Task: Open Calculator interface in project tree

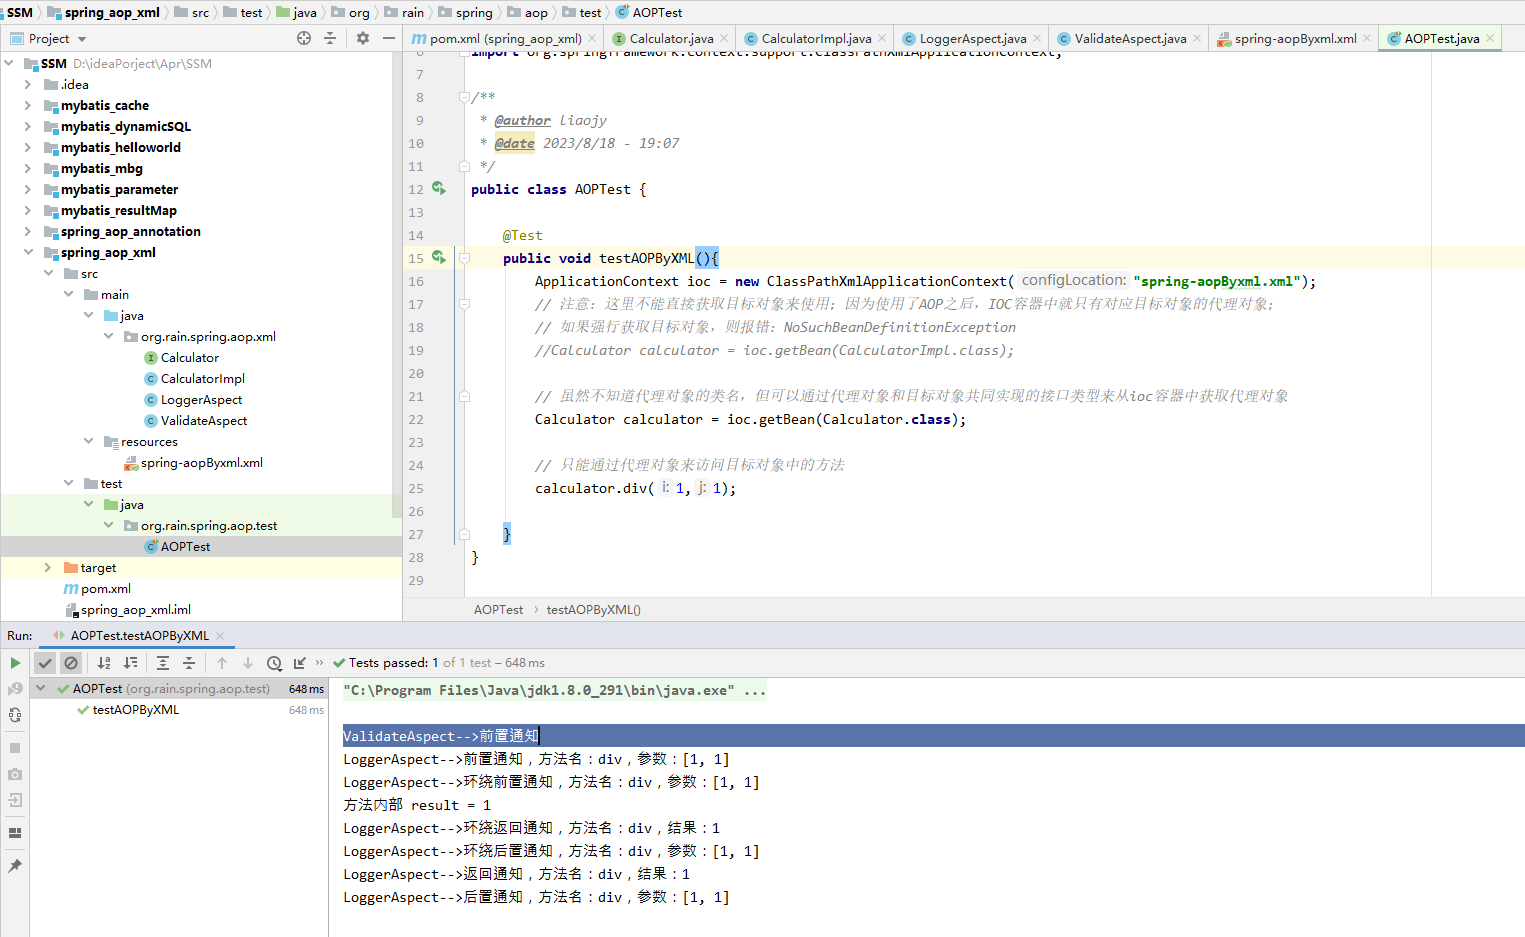Action: click(x=189, y=357)
